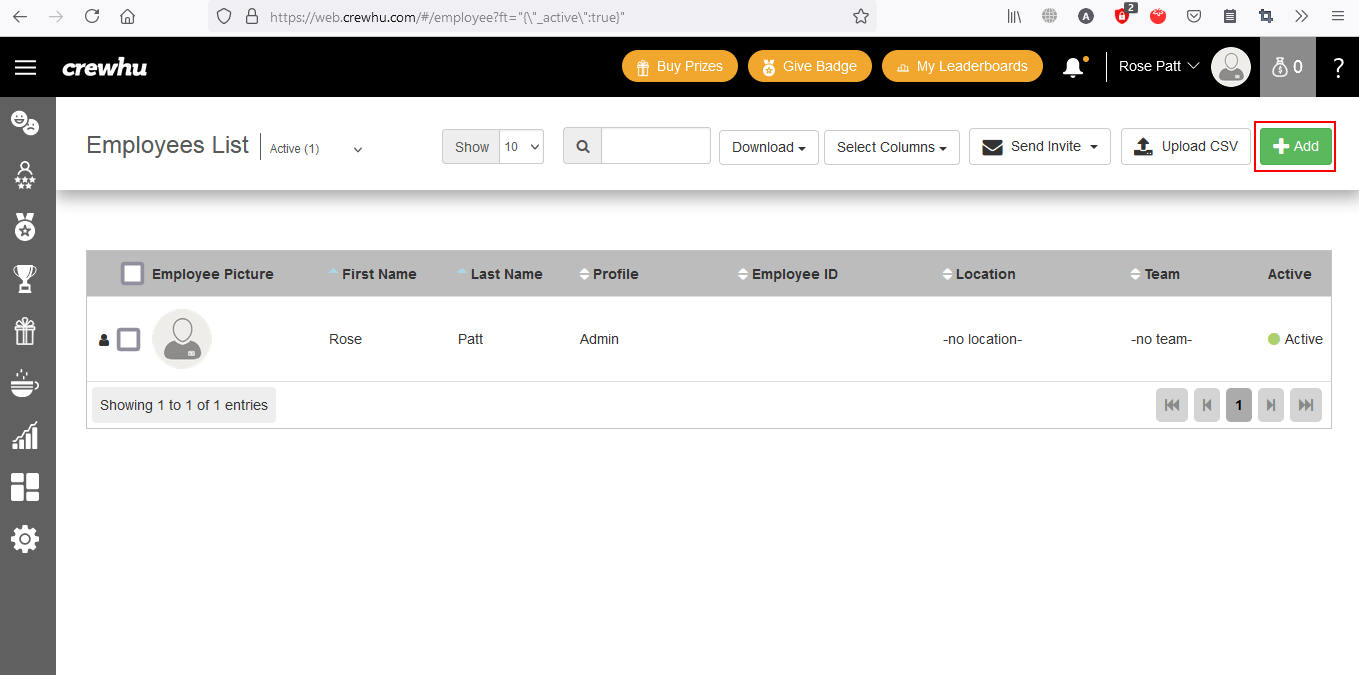
Task: Toggle the select-all employees checkbox
Action: [132, 274]
